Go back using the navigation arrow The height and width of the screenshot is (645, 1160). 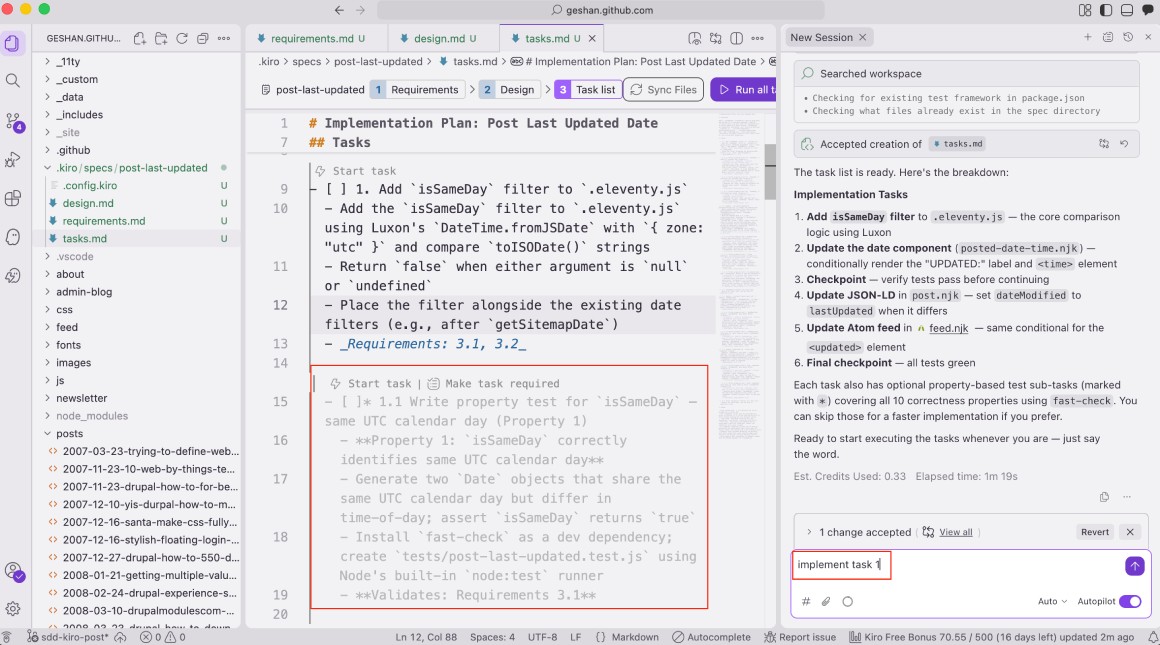[x=339, y=10]
